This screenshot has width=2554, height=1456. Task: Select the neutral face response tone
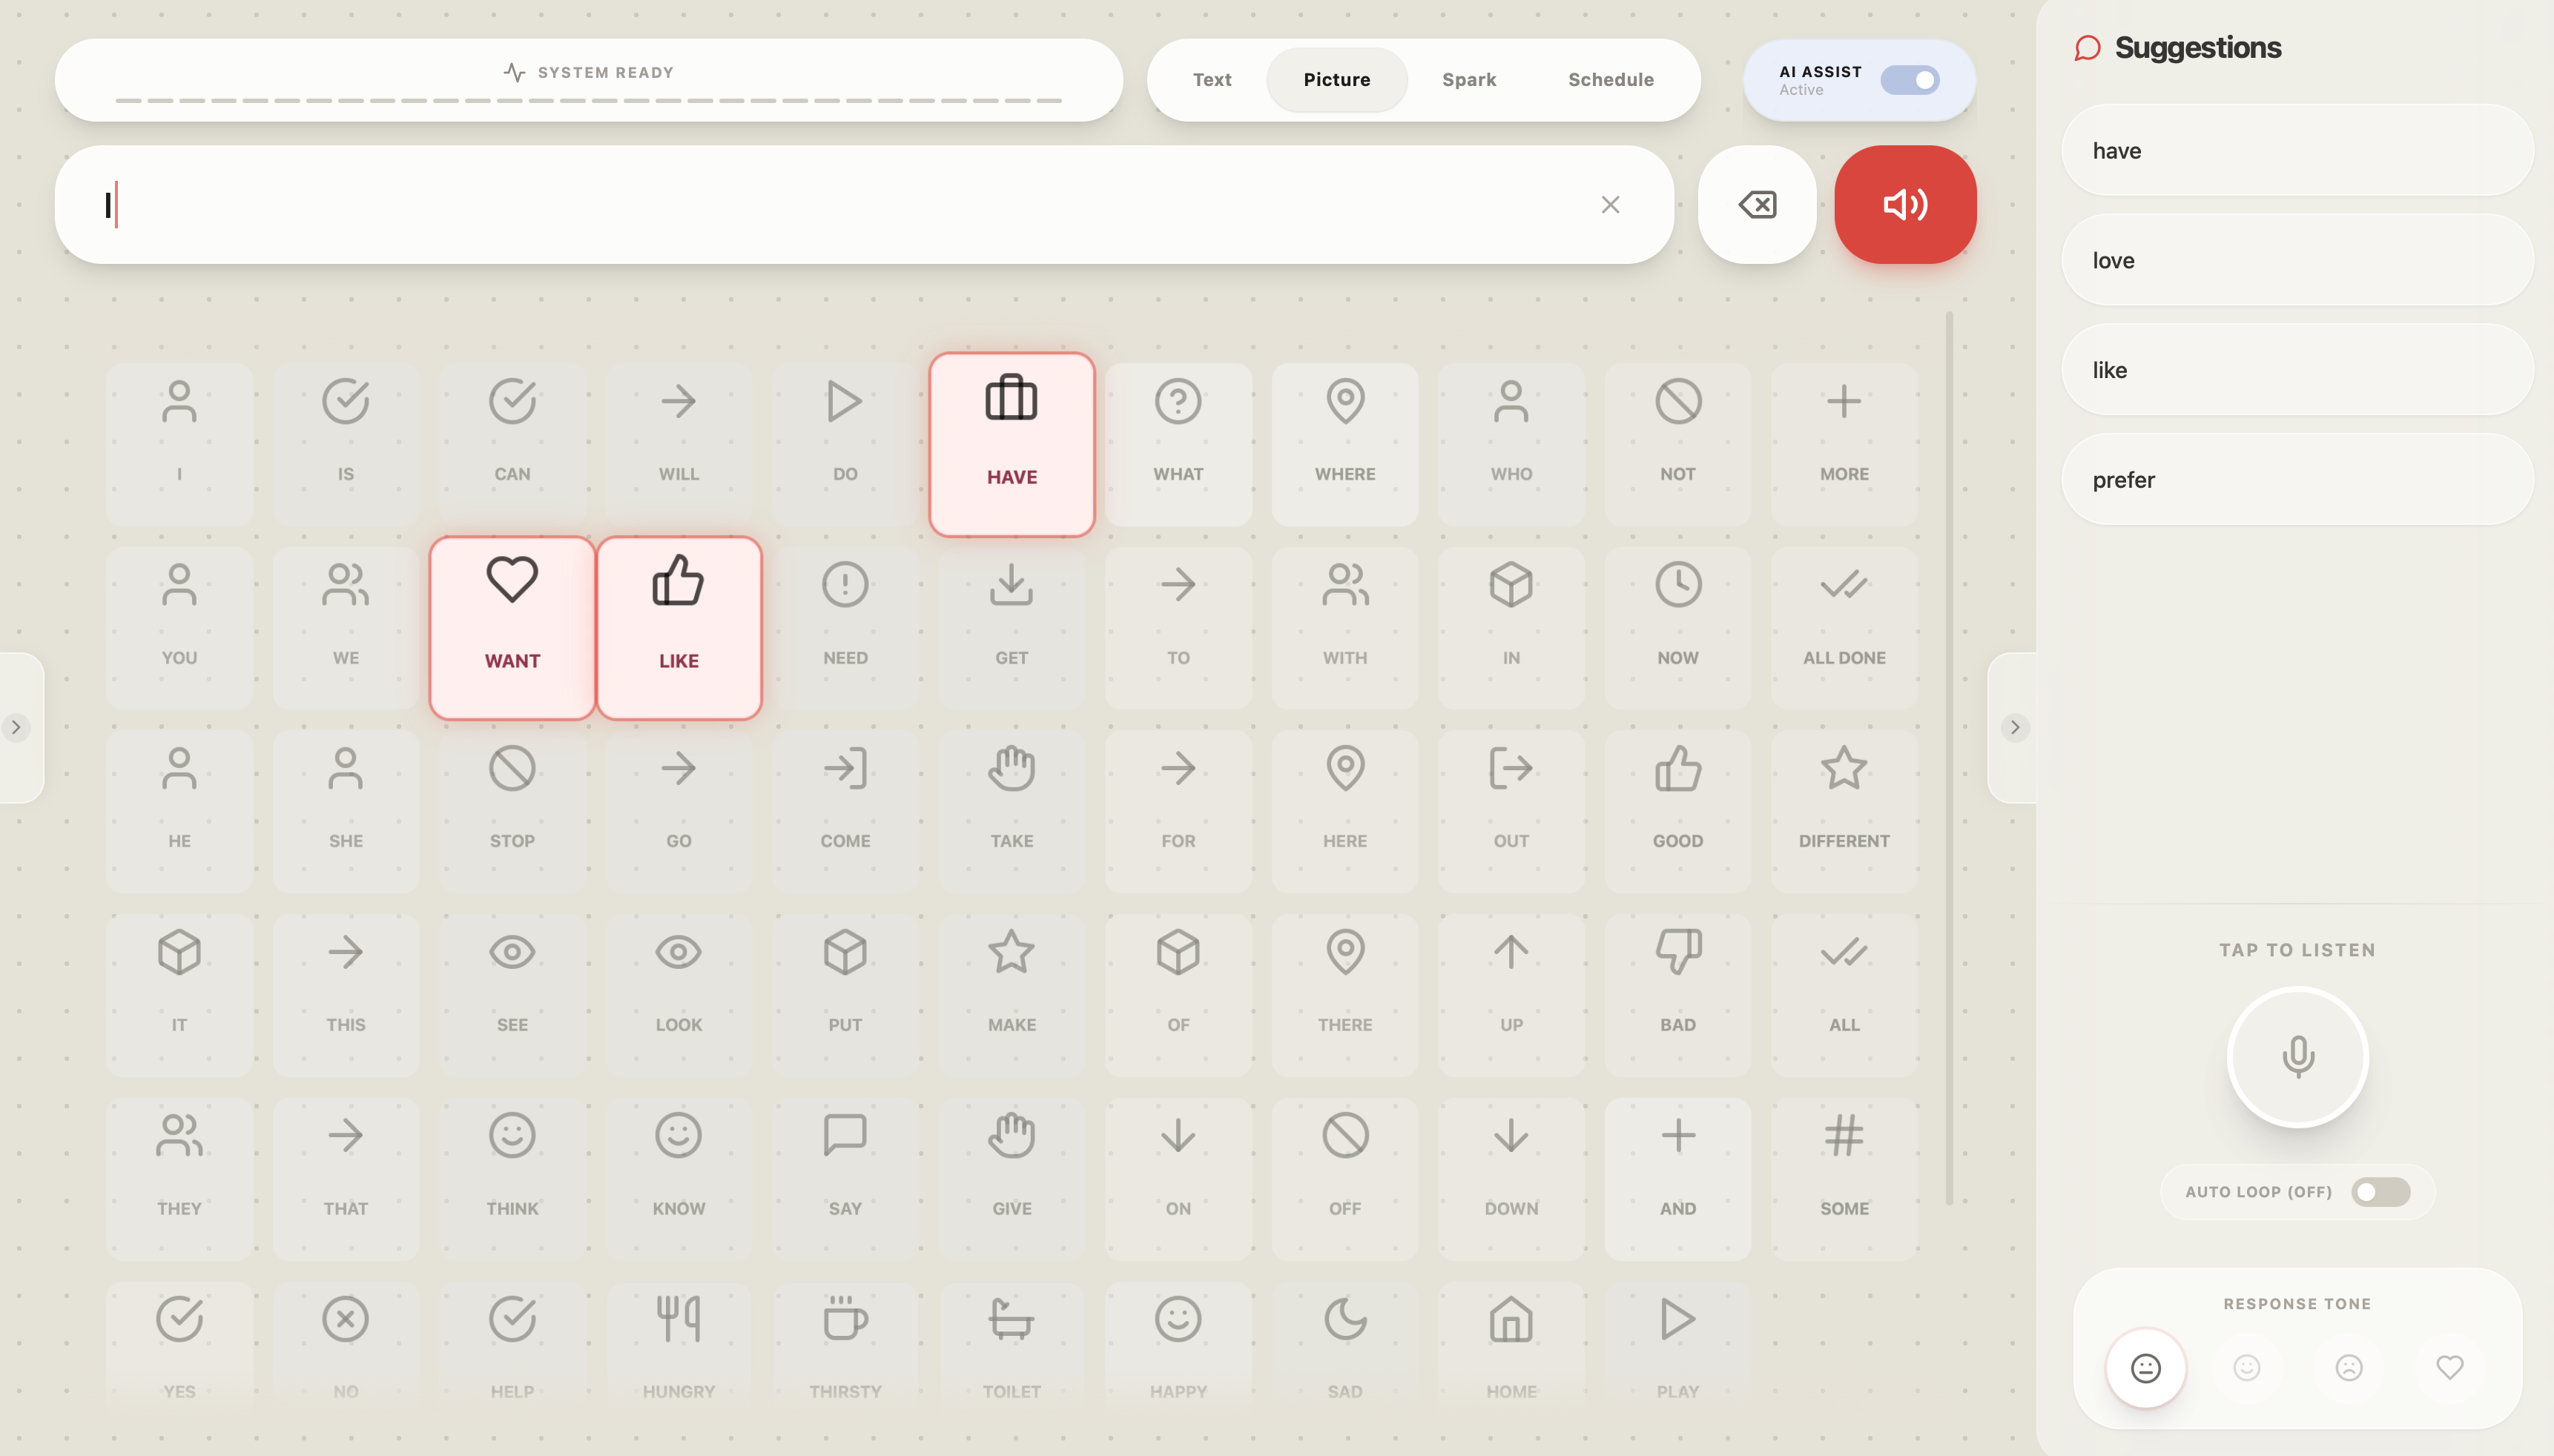(2145, 1367)
